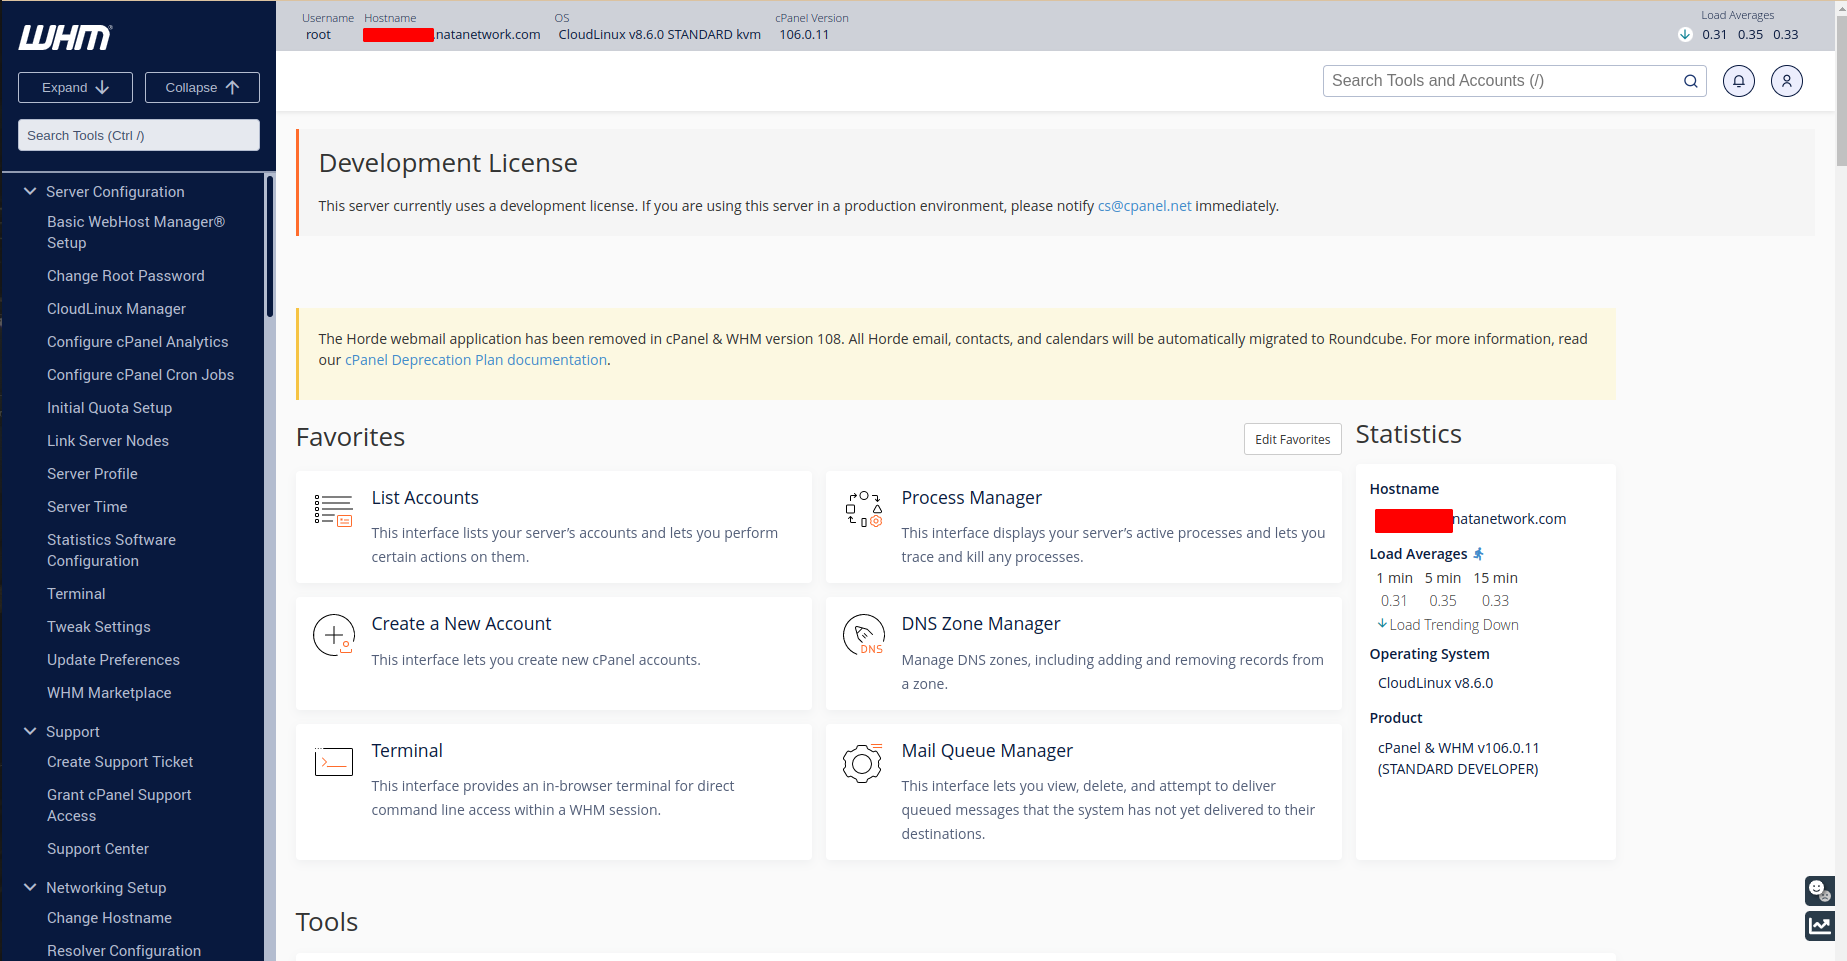Screen dimensions: 1847x961
Task: Click the List Accounts icon
Action: click(x=333, y=510)
